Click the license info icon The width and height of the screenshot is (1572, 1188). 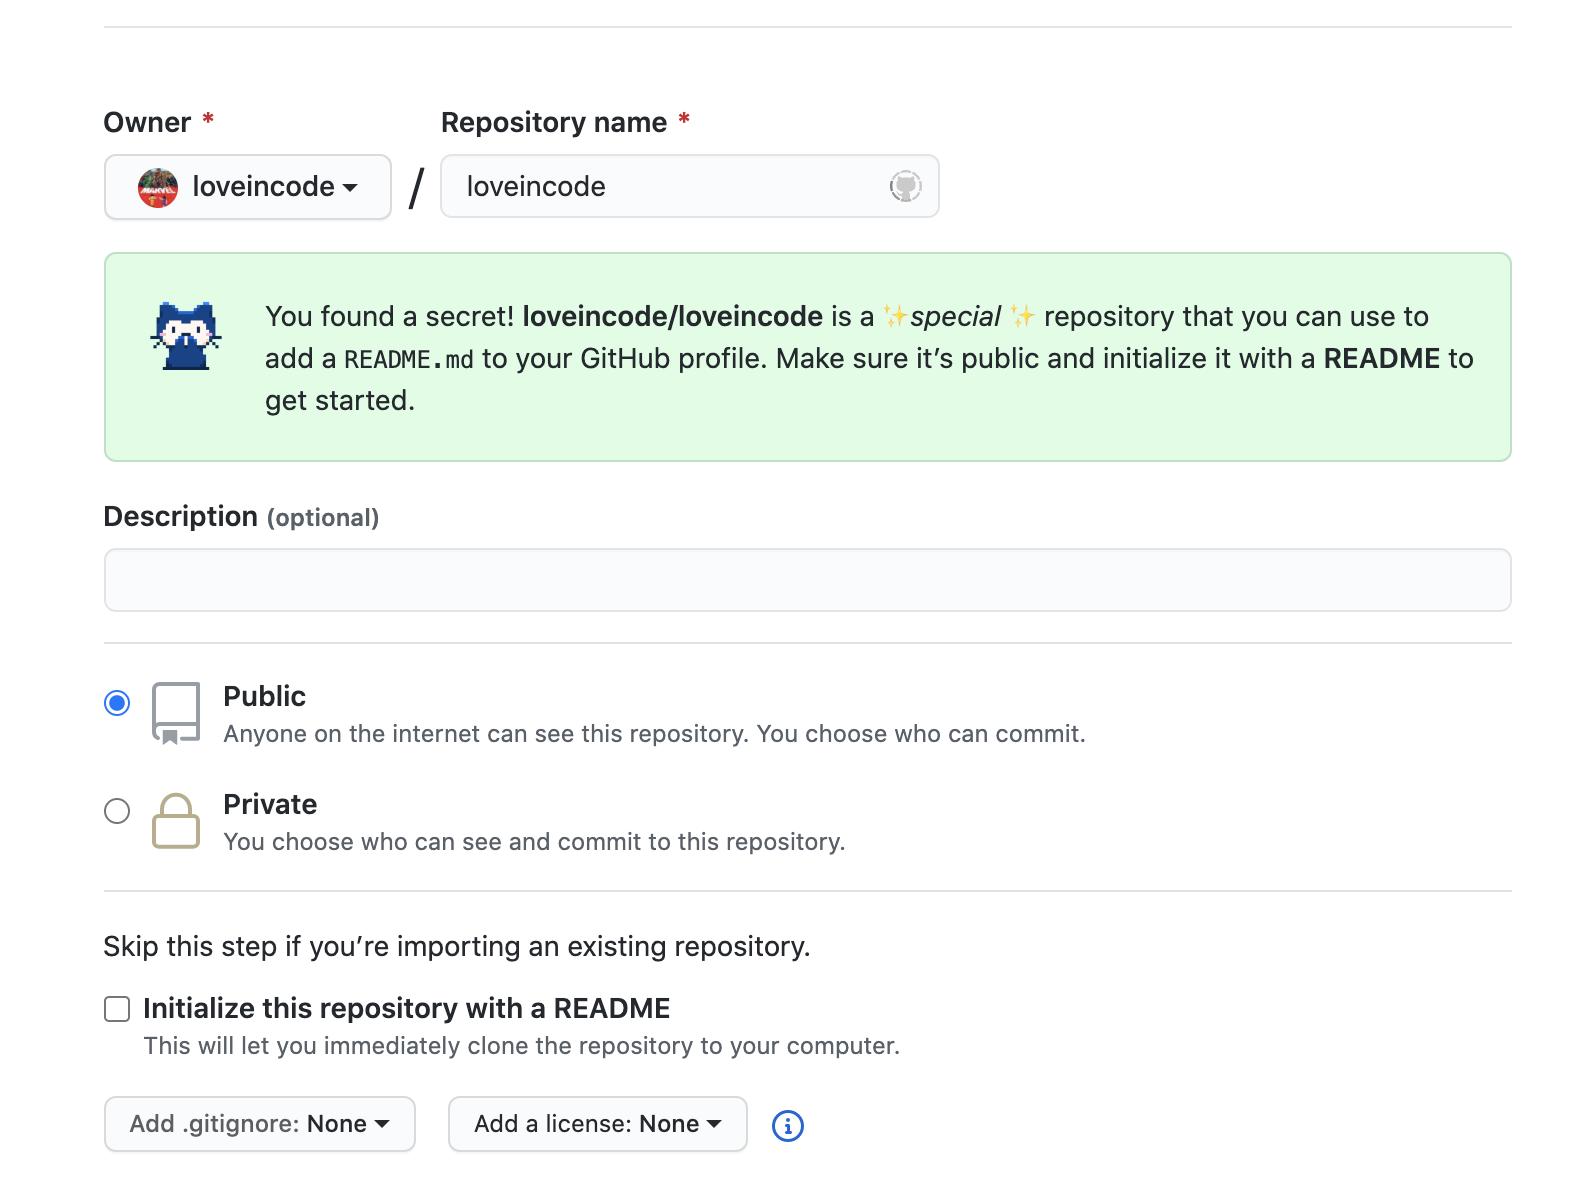click(788, 1126)
